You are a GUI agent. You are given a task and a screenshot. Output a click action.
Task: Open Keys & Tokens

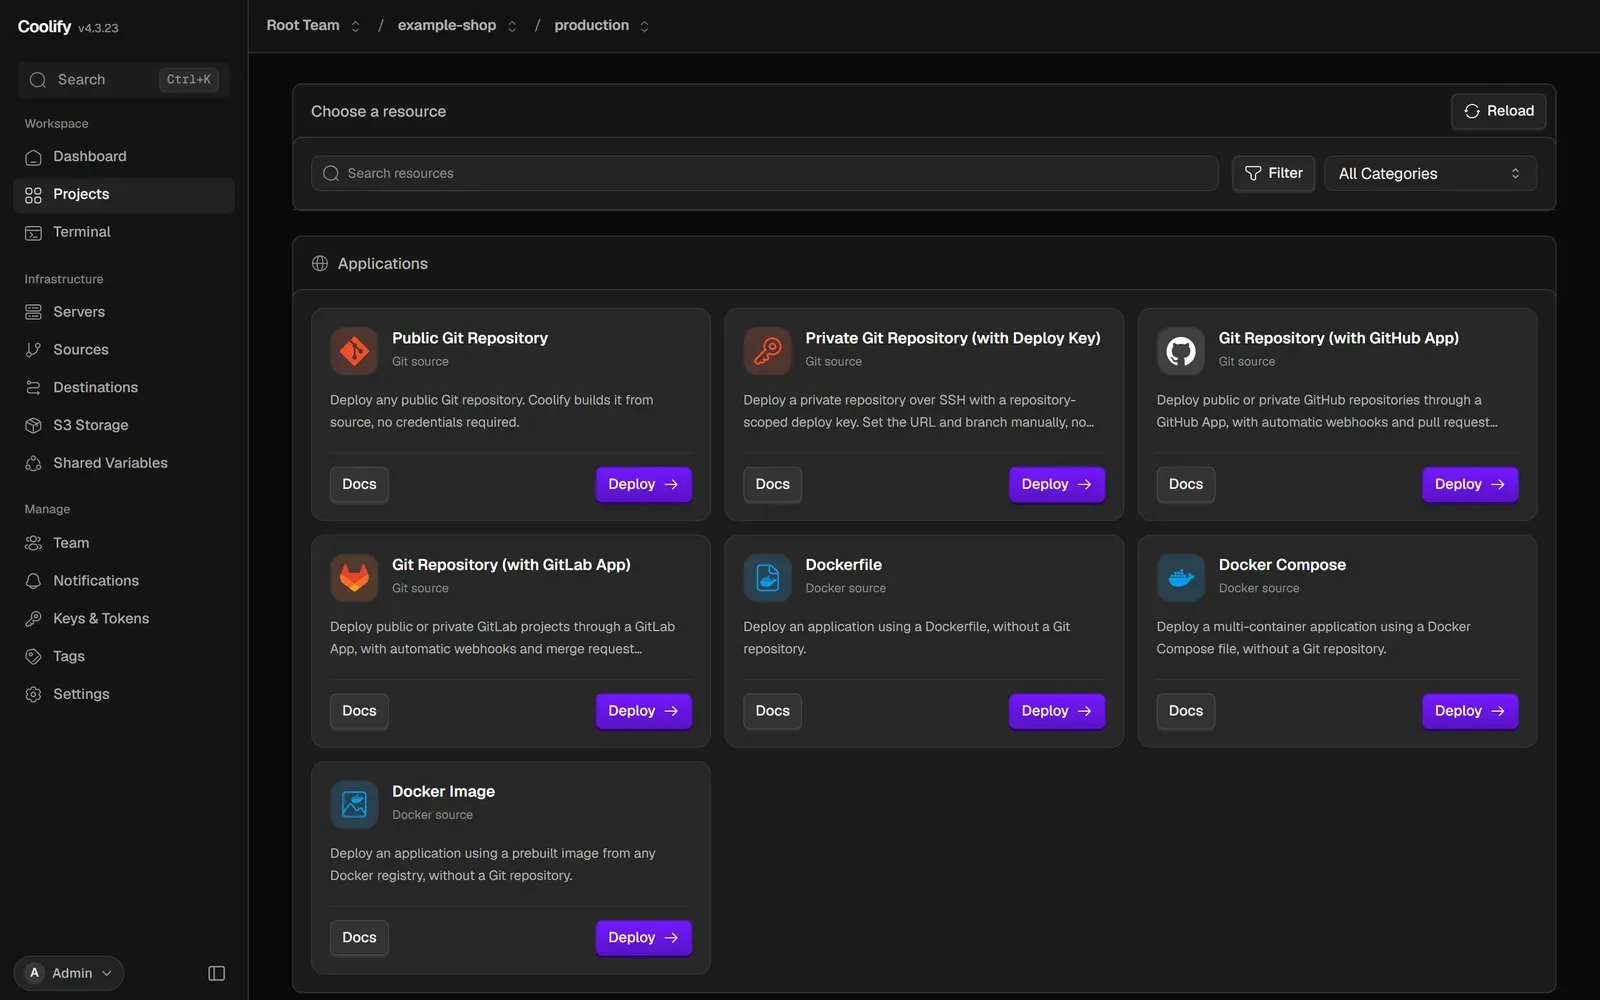tap(124, 619)
